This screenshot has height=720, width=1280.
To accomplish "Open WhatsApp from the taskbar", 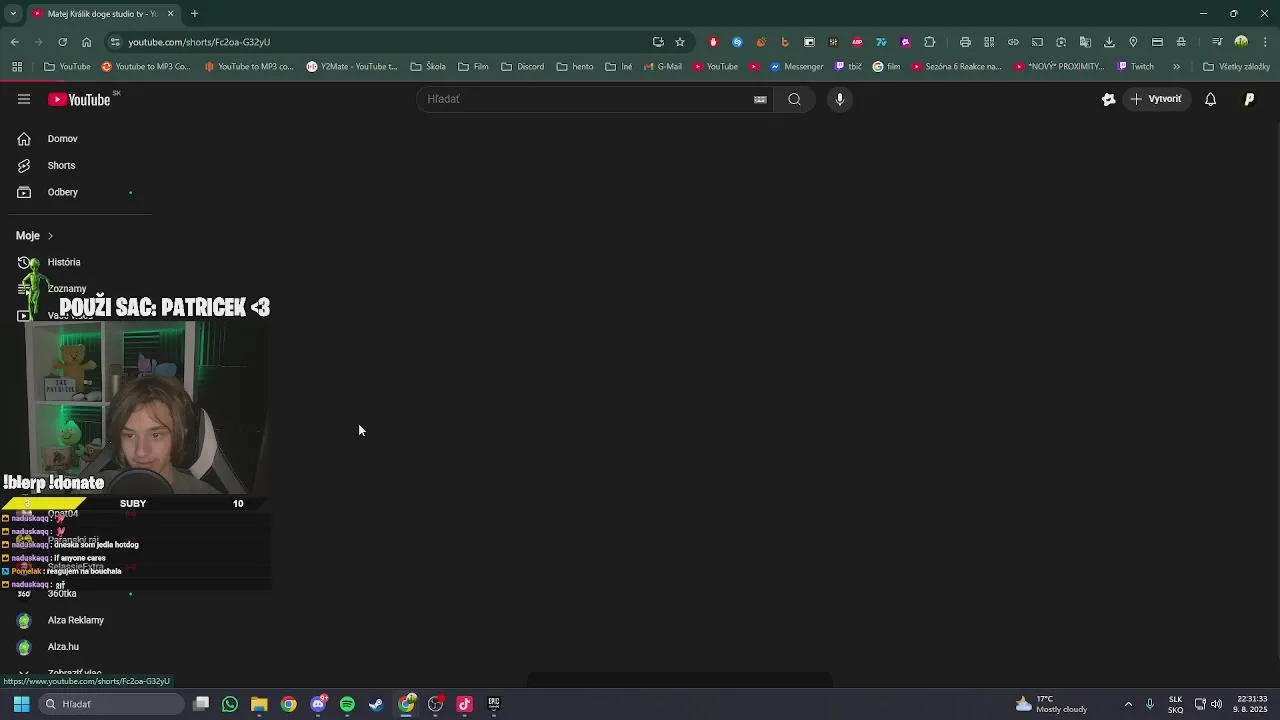I will pos(230,704).
